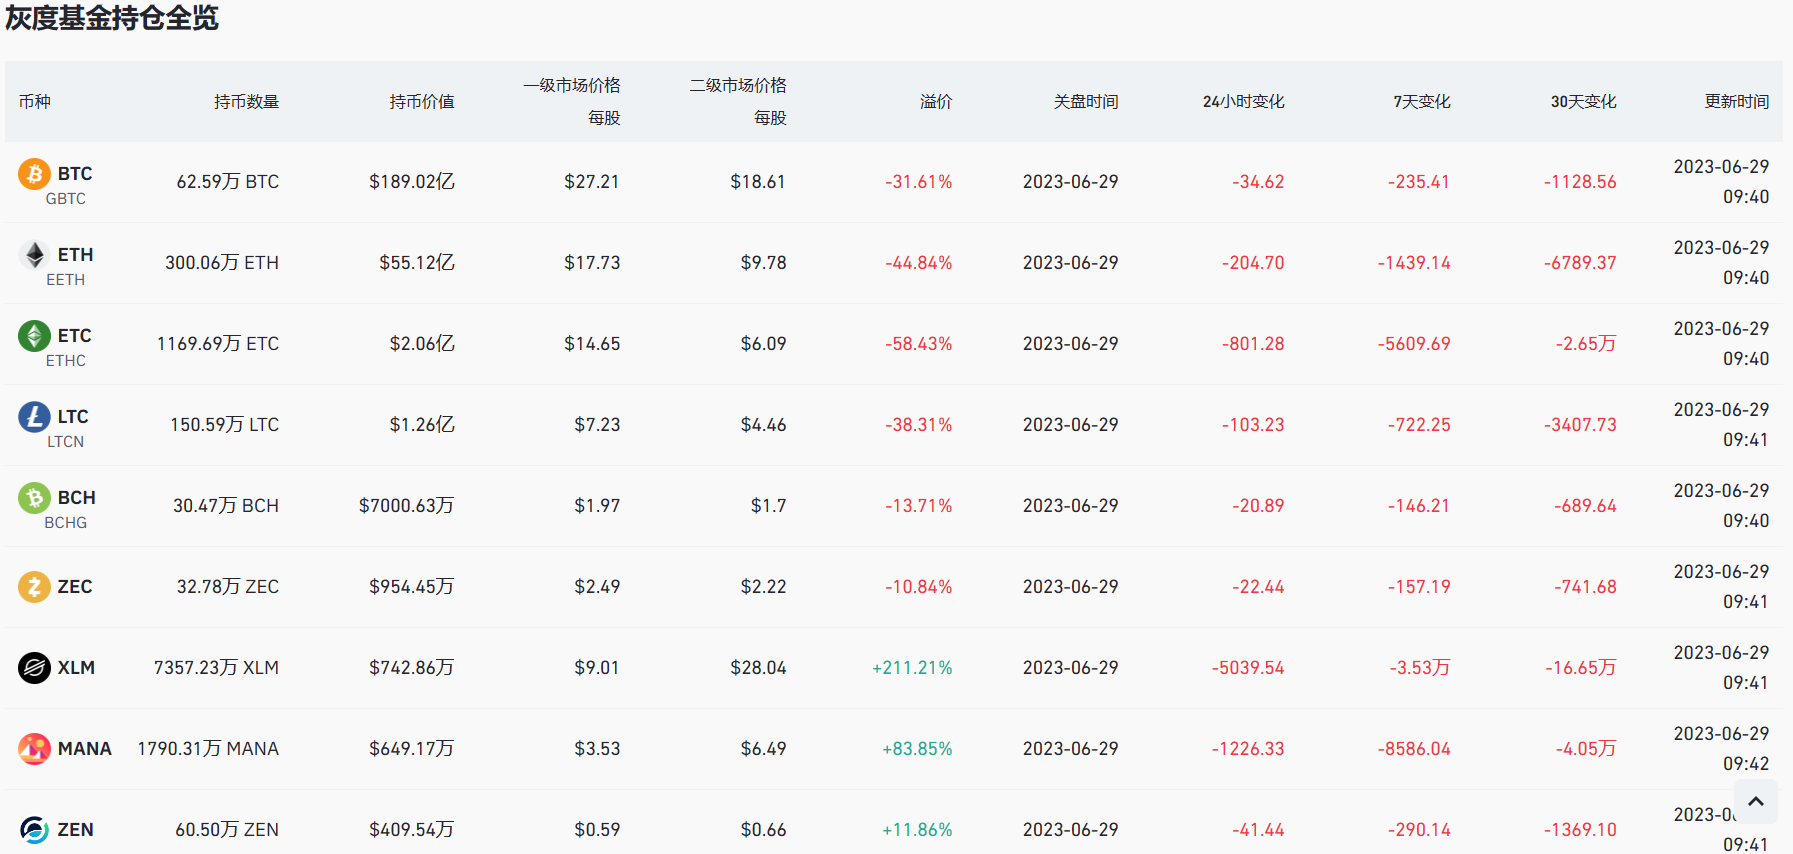
Task: Sort by 24小时变化 column header
Action: tap(1243, 102)
